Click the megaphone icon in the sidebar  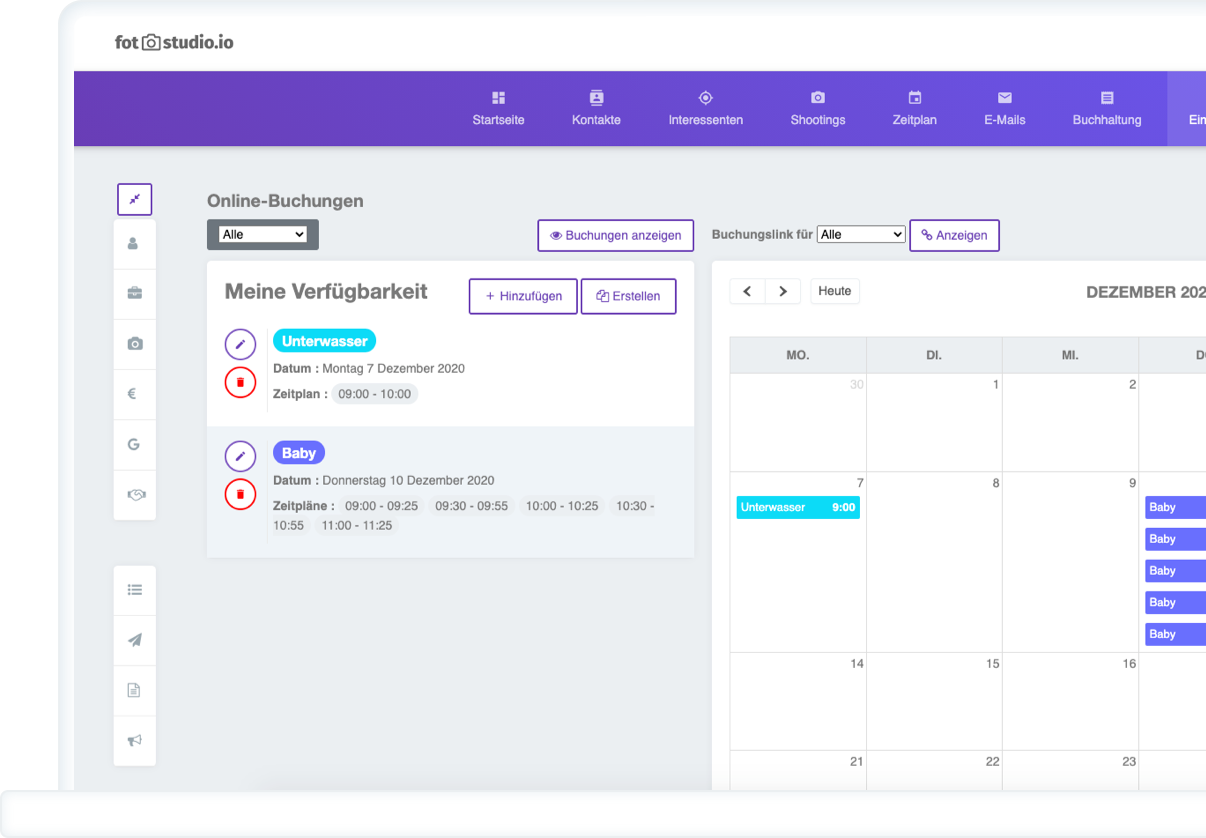(134, 741)
